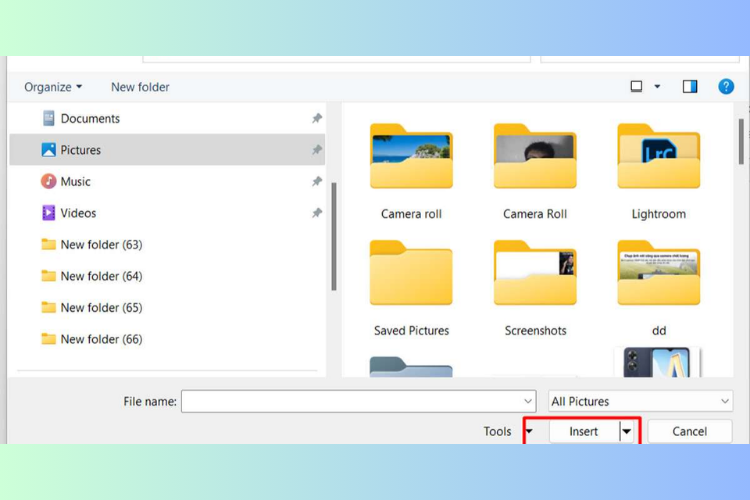The width and height of the screenshot is (750, 500).
Task: Open New folder (66) in sidebar
Action: [x=167, y=339]
